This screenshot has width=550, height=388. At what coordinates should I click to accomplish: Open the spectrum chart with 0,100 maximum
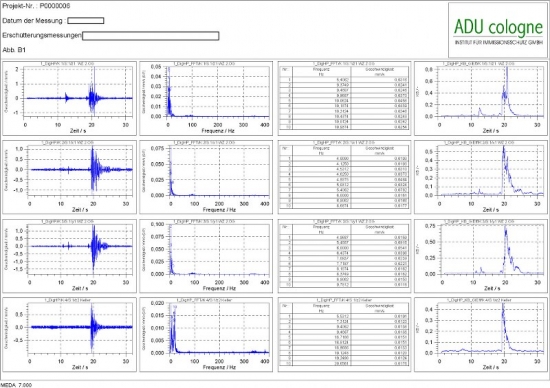tap(206, 256)
